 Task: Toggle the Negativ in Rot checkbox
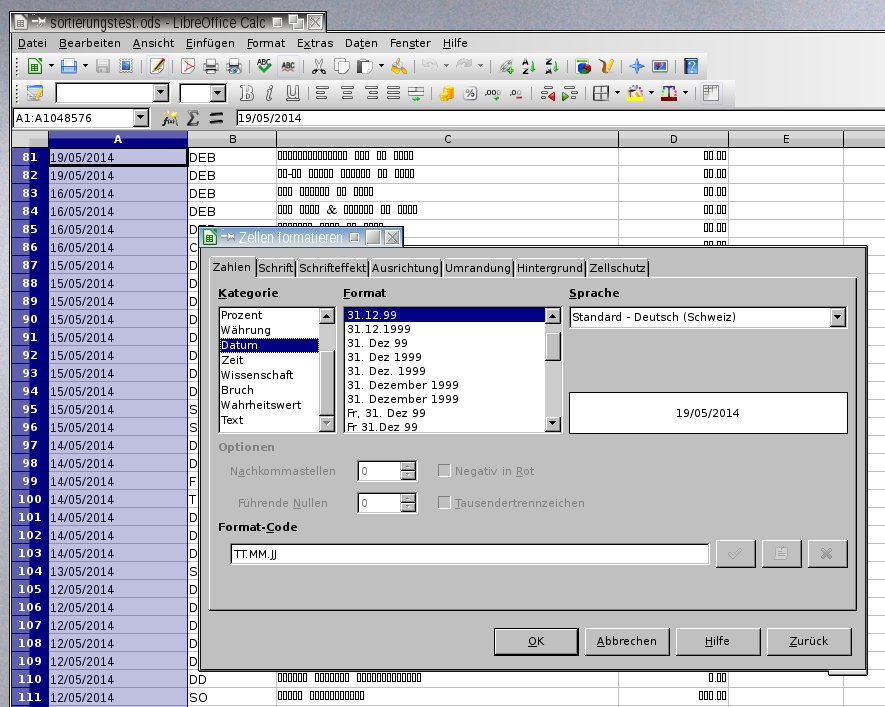[x=444, y=471]
